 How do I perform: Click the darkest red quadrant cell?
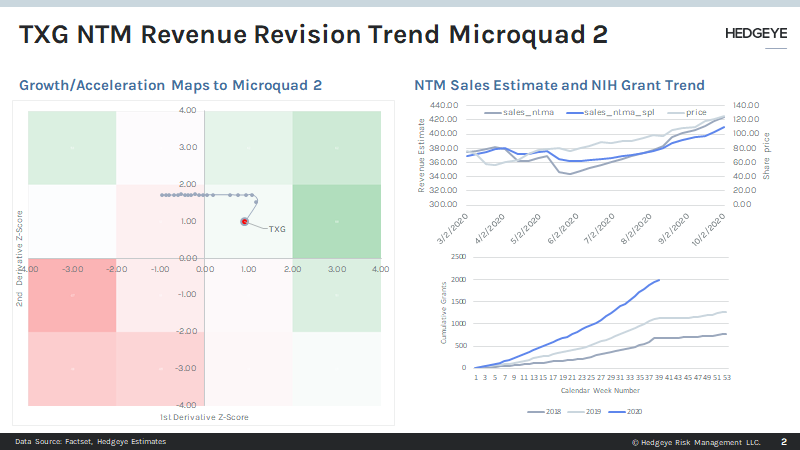coord(72,295)
